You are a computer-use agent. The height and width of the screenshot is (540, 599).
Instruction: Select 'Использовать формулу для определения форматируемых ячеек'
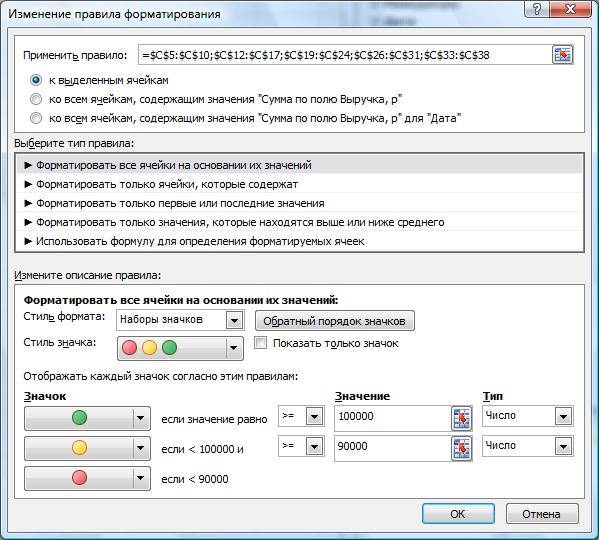tap(299, 241)
